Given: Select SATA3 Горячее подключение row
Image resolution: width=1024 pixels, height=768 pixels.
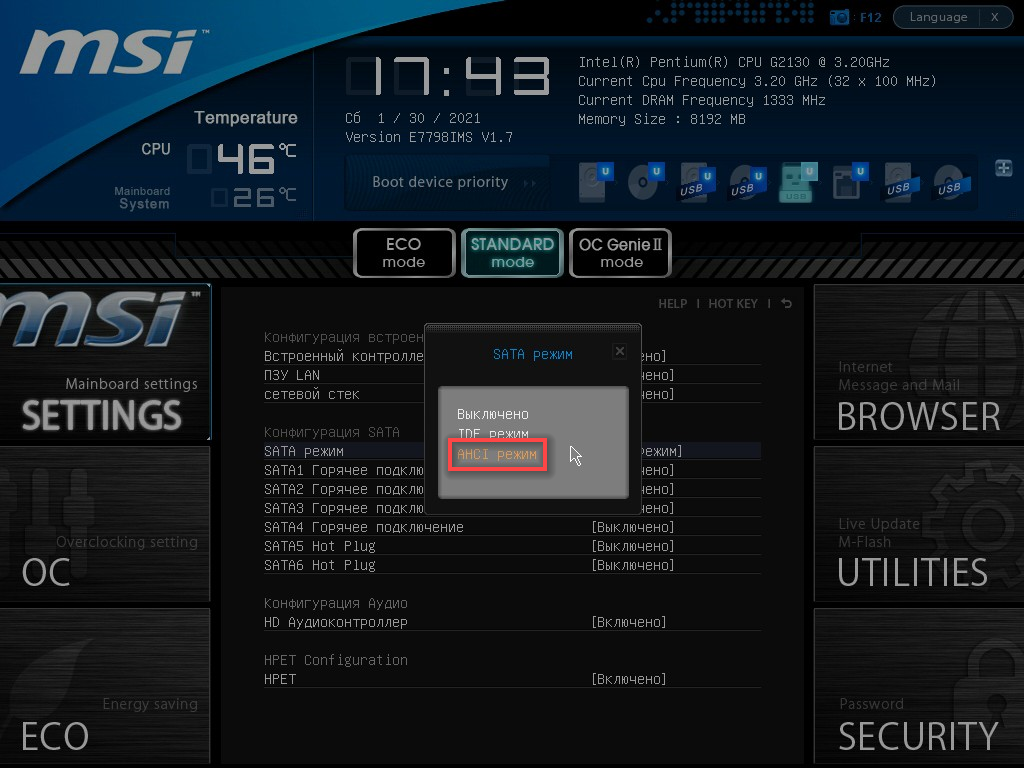Looking at the screenshot, I should pyautogui.click(x=512, y=508).
